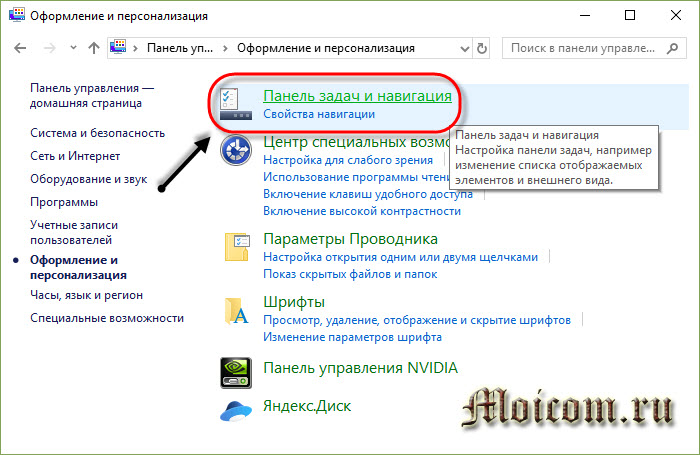
Task: Click the control panel search field
Action: 590,48
